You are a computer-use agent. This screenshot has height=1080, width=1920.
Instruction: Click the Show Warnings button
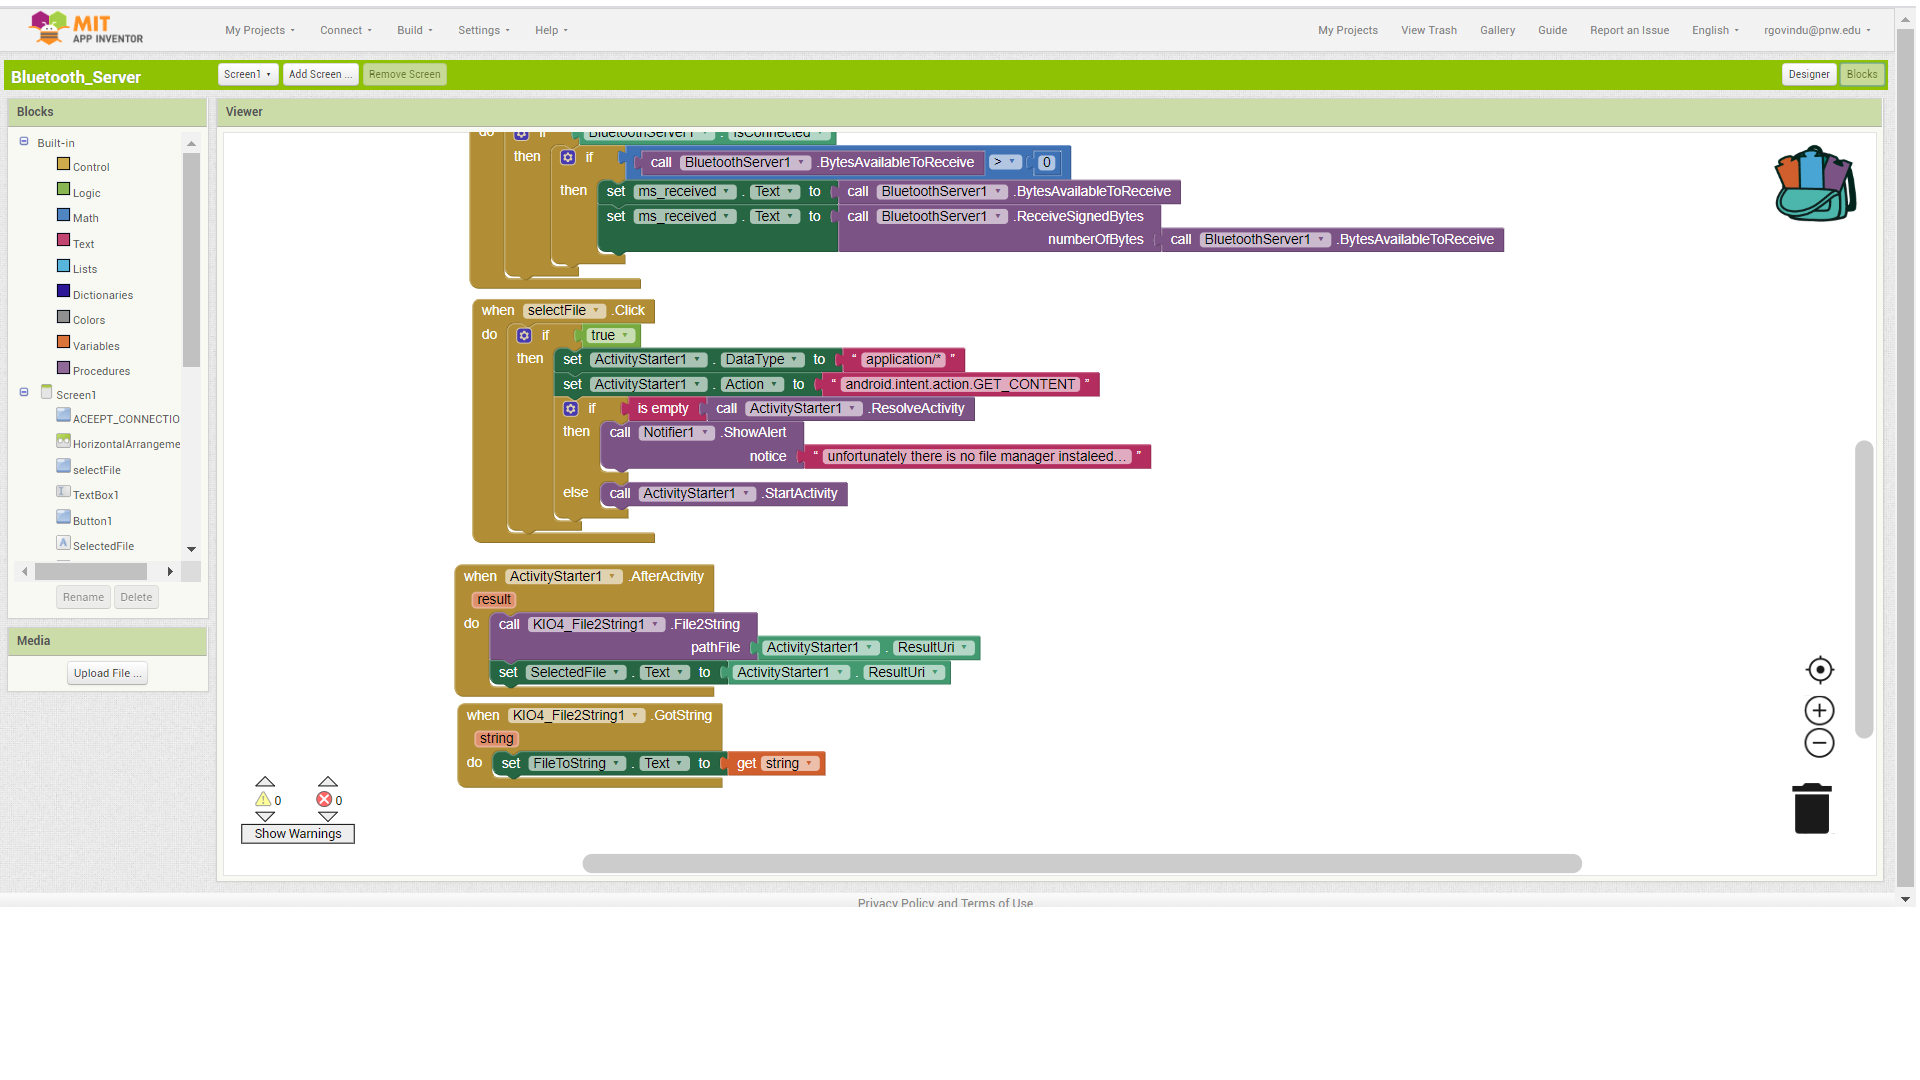(x=297, y=834)
